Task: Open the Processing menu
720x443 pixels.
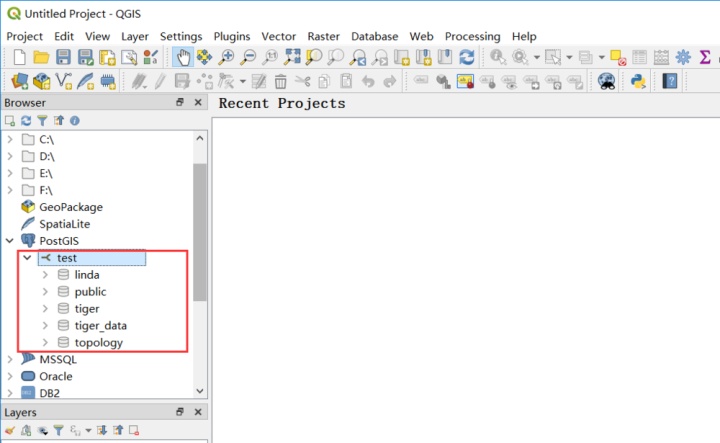Action: 472,36
